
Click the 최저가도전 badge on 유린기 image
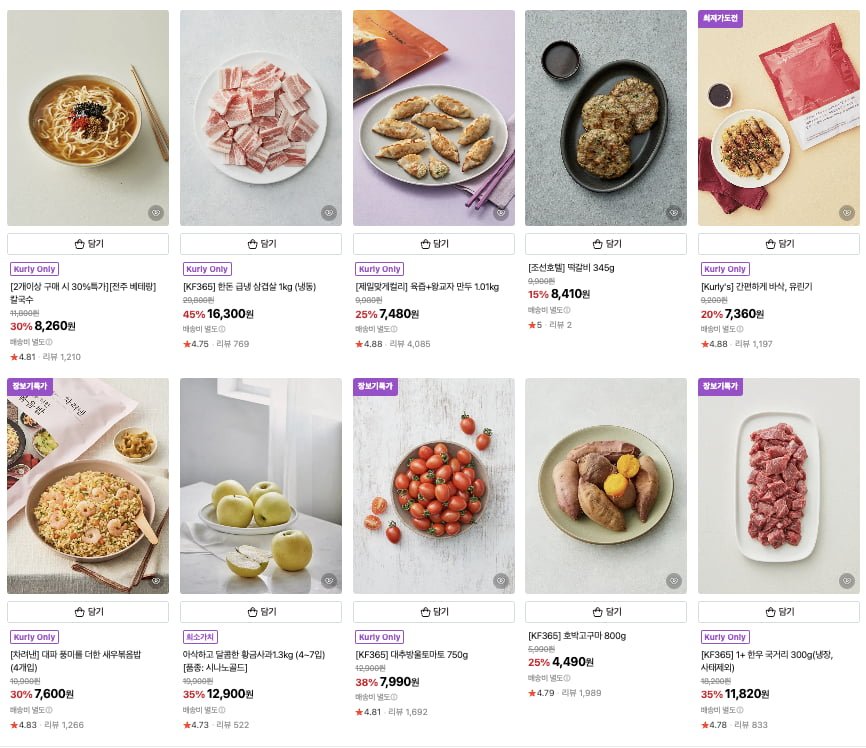coord(720,18)
